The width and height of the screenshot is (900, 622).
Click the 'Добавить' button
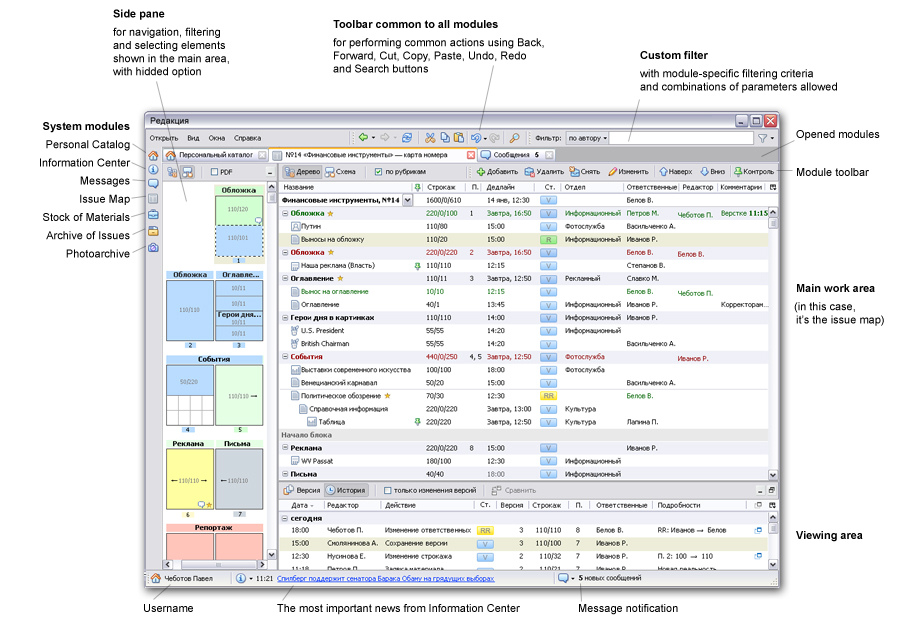[x=496, y=172]
